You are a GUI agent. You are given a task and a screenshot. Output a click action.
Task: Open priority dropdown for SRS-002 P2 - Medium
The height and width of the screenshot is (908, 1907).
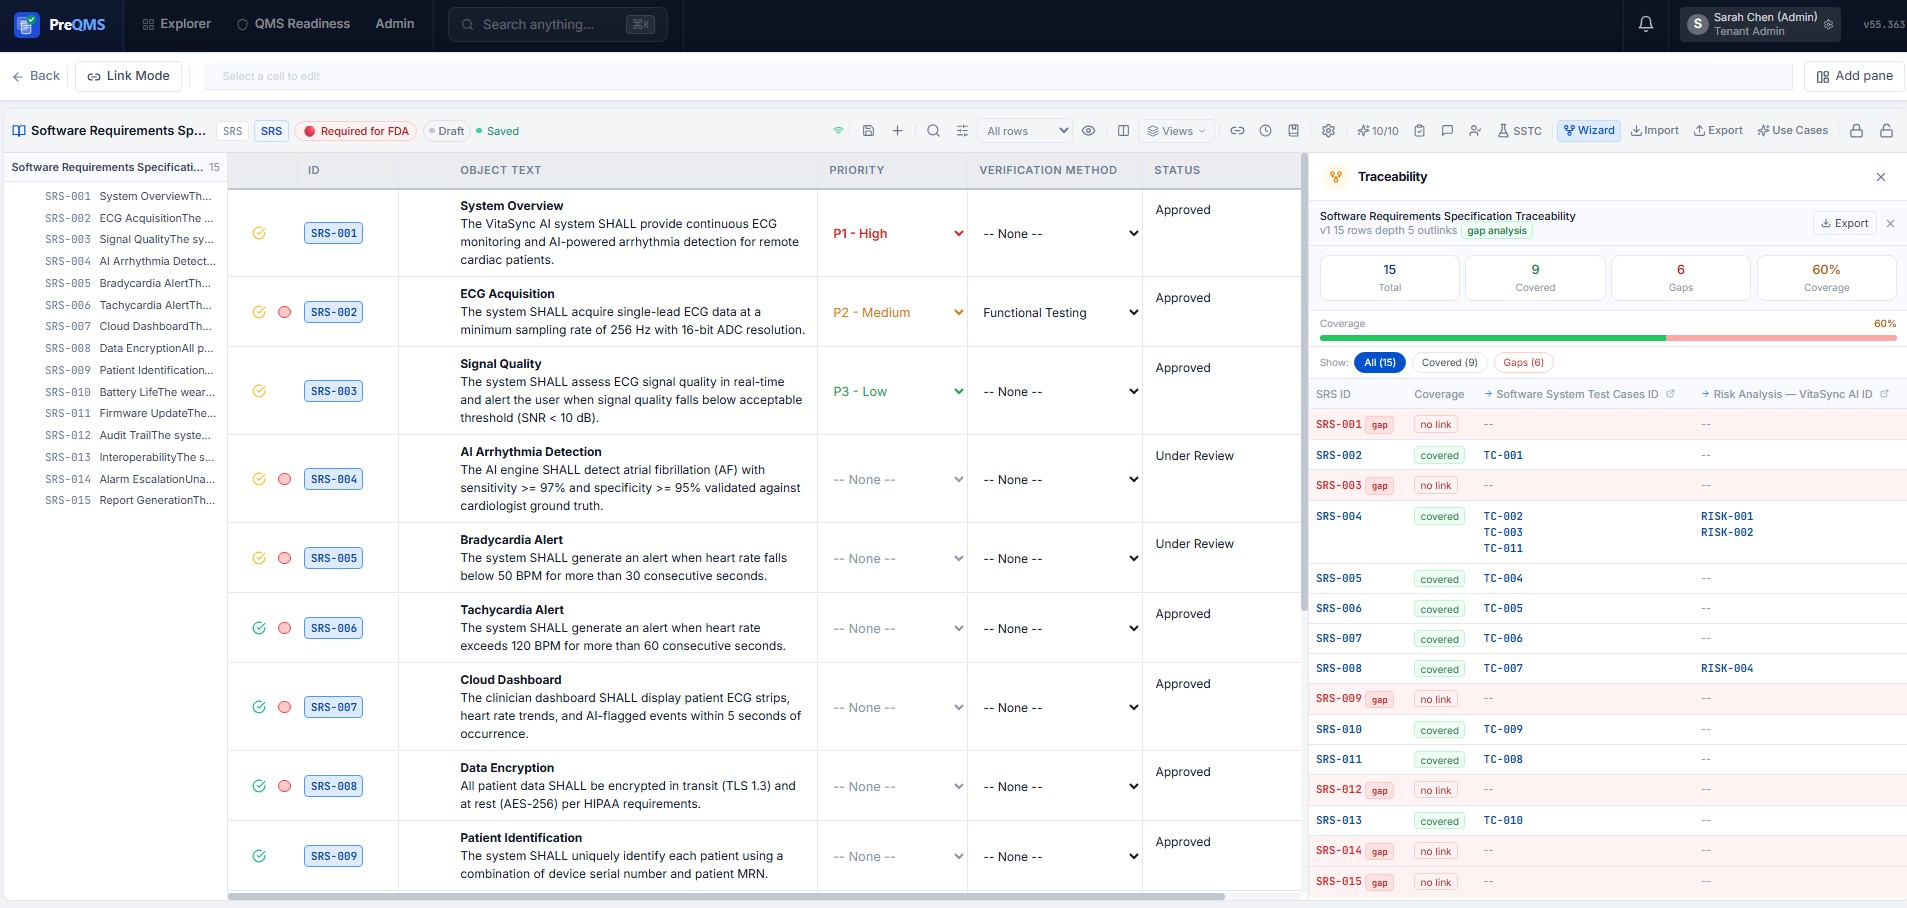click(897, 313)
